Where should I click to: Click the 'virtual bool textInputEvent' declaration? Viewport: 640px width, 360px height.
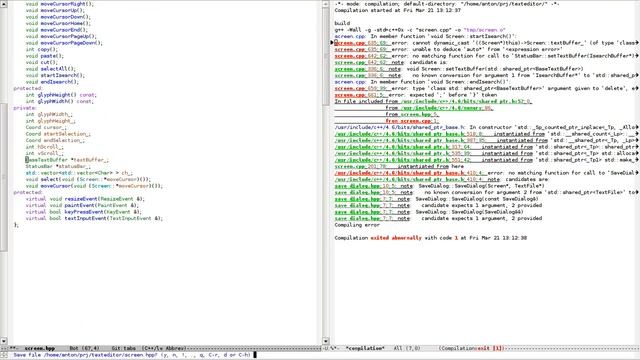coord(94,219)
